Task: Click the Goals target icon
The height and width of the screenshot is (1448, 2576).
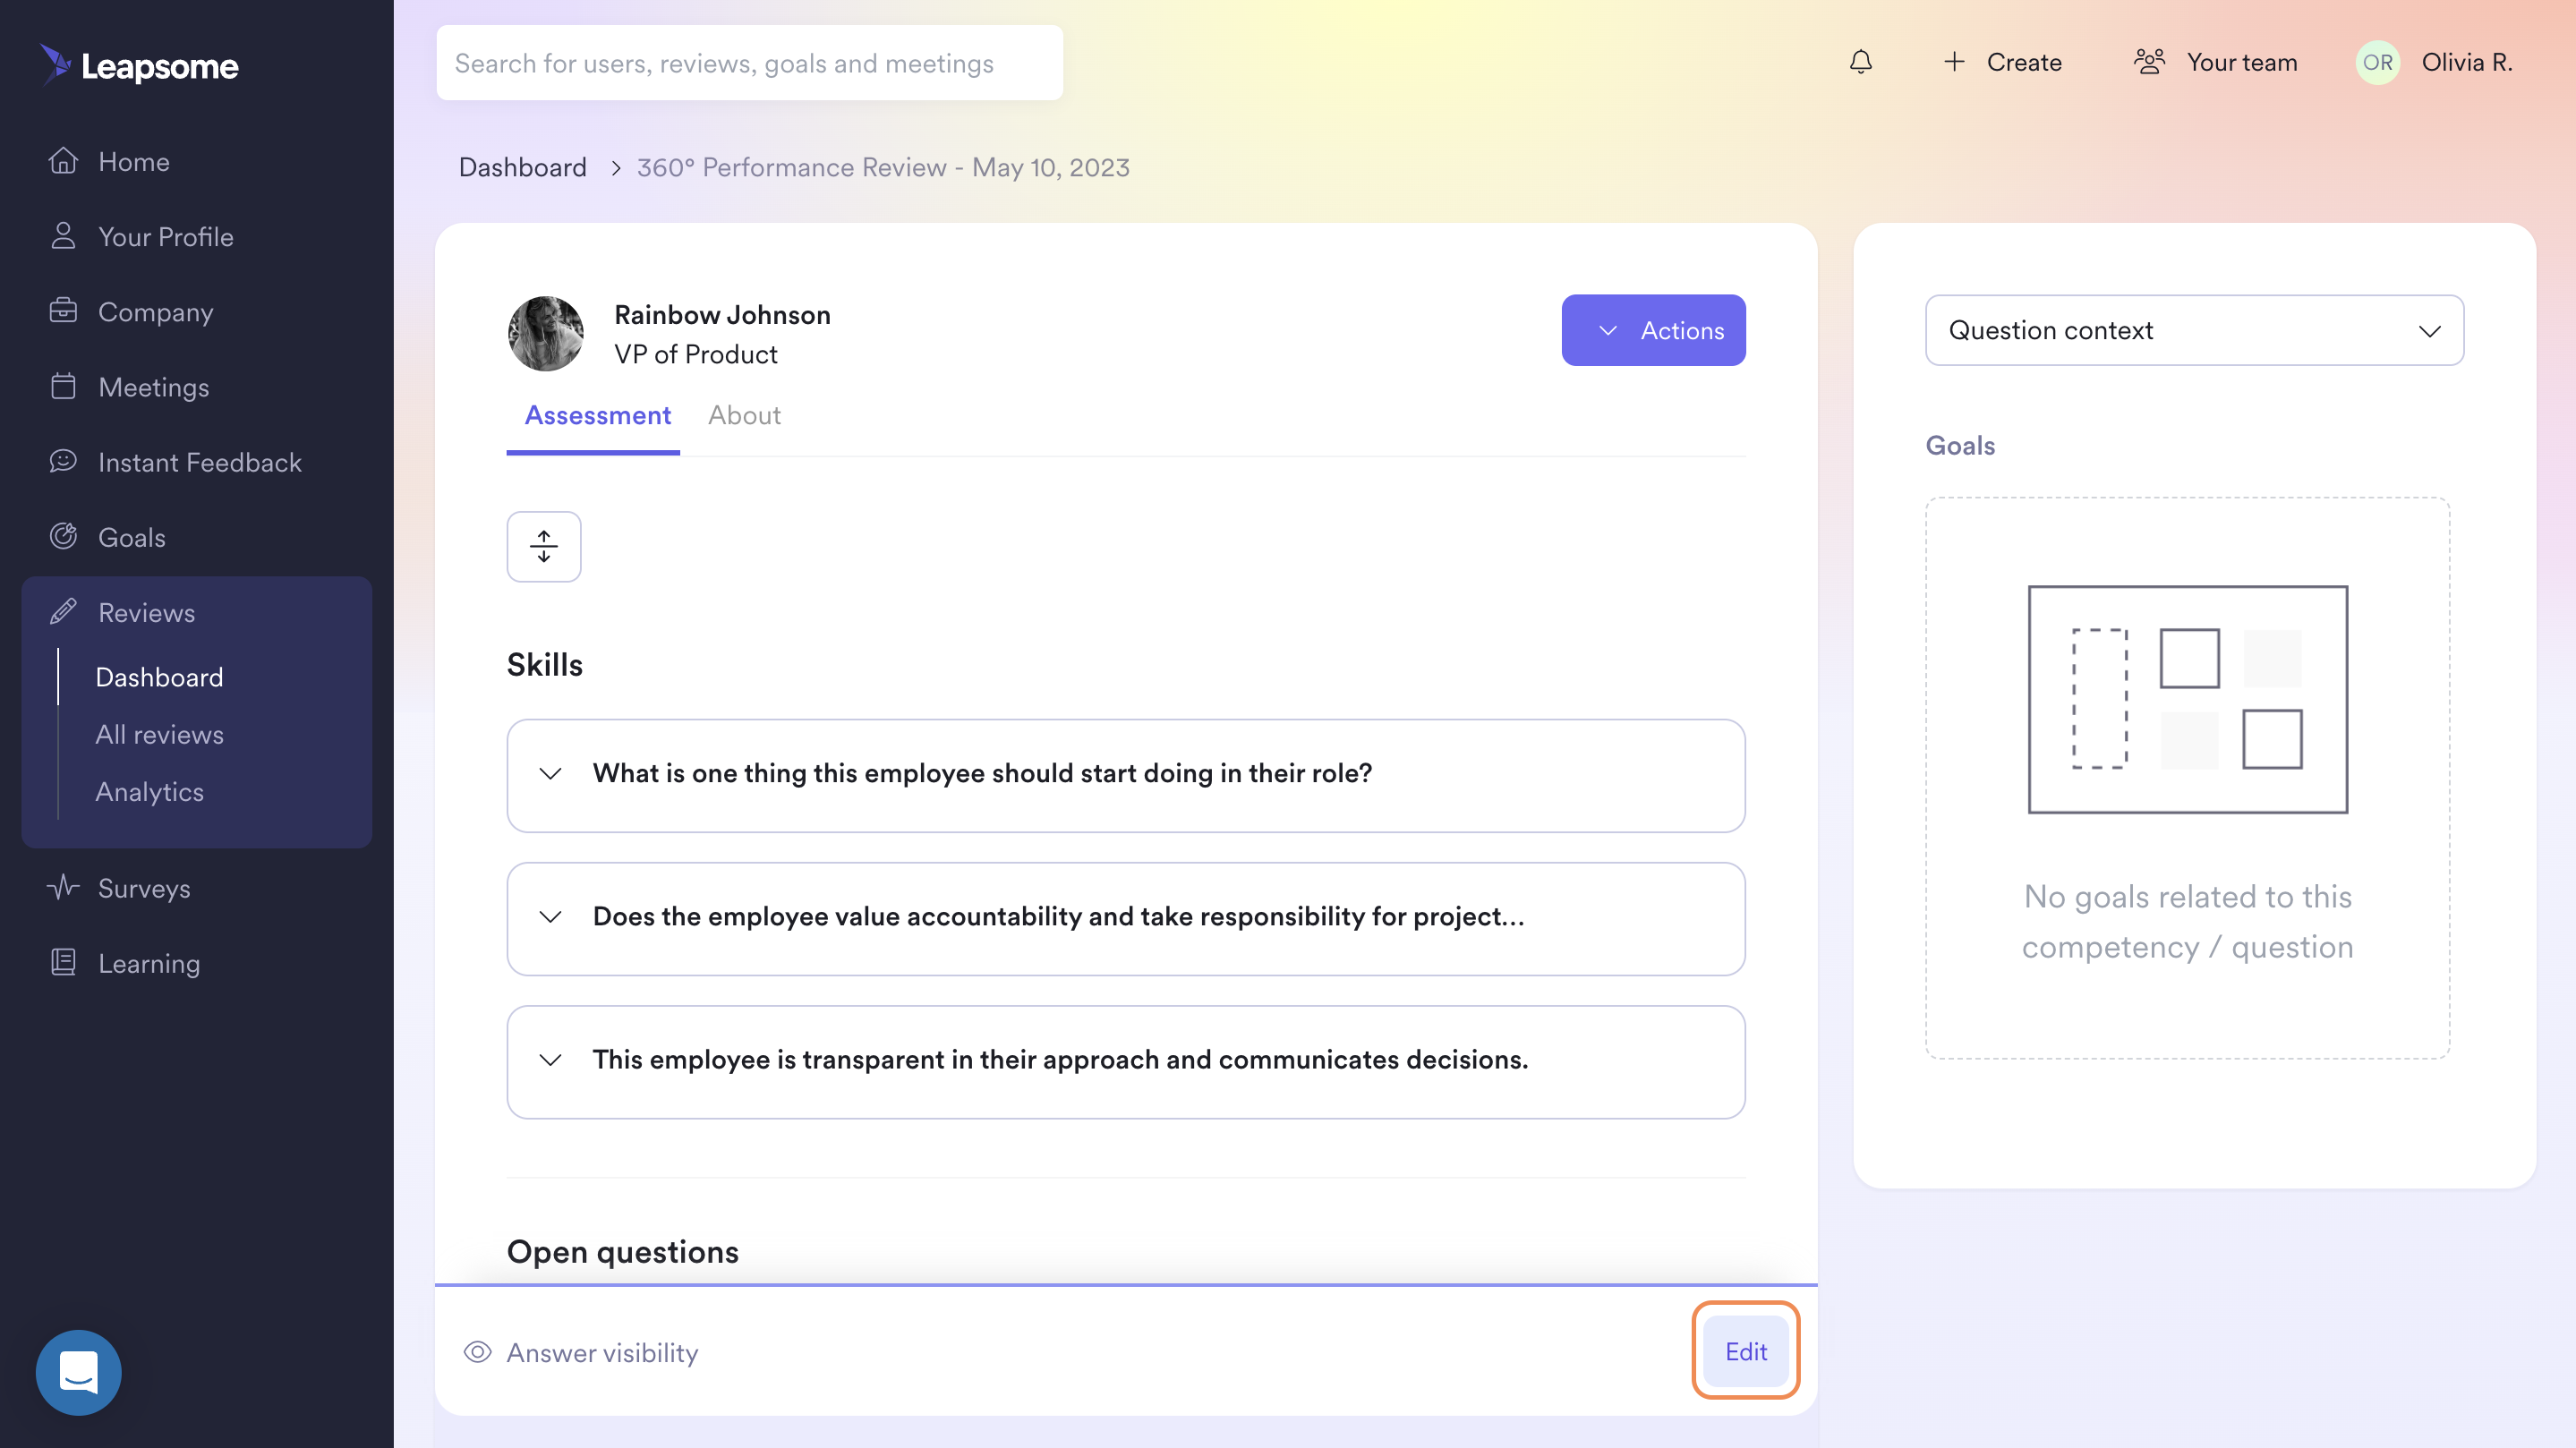Action: [63, 536]
